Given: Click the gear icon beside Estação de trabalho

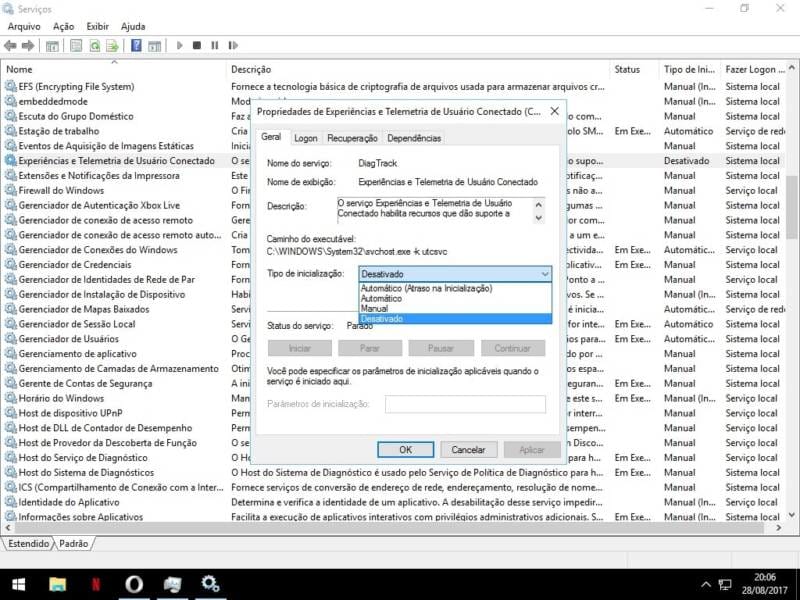Looking at the screenshot, I should pyautogui.click(x=10, y=131).
